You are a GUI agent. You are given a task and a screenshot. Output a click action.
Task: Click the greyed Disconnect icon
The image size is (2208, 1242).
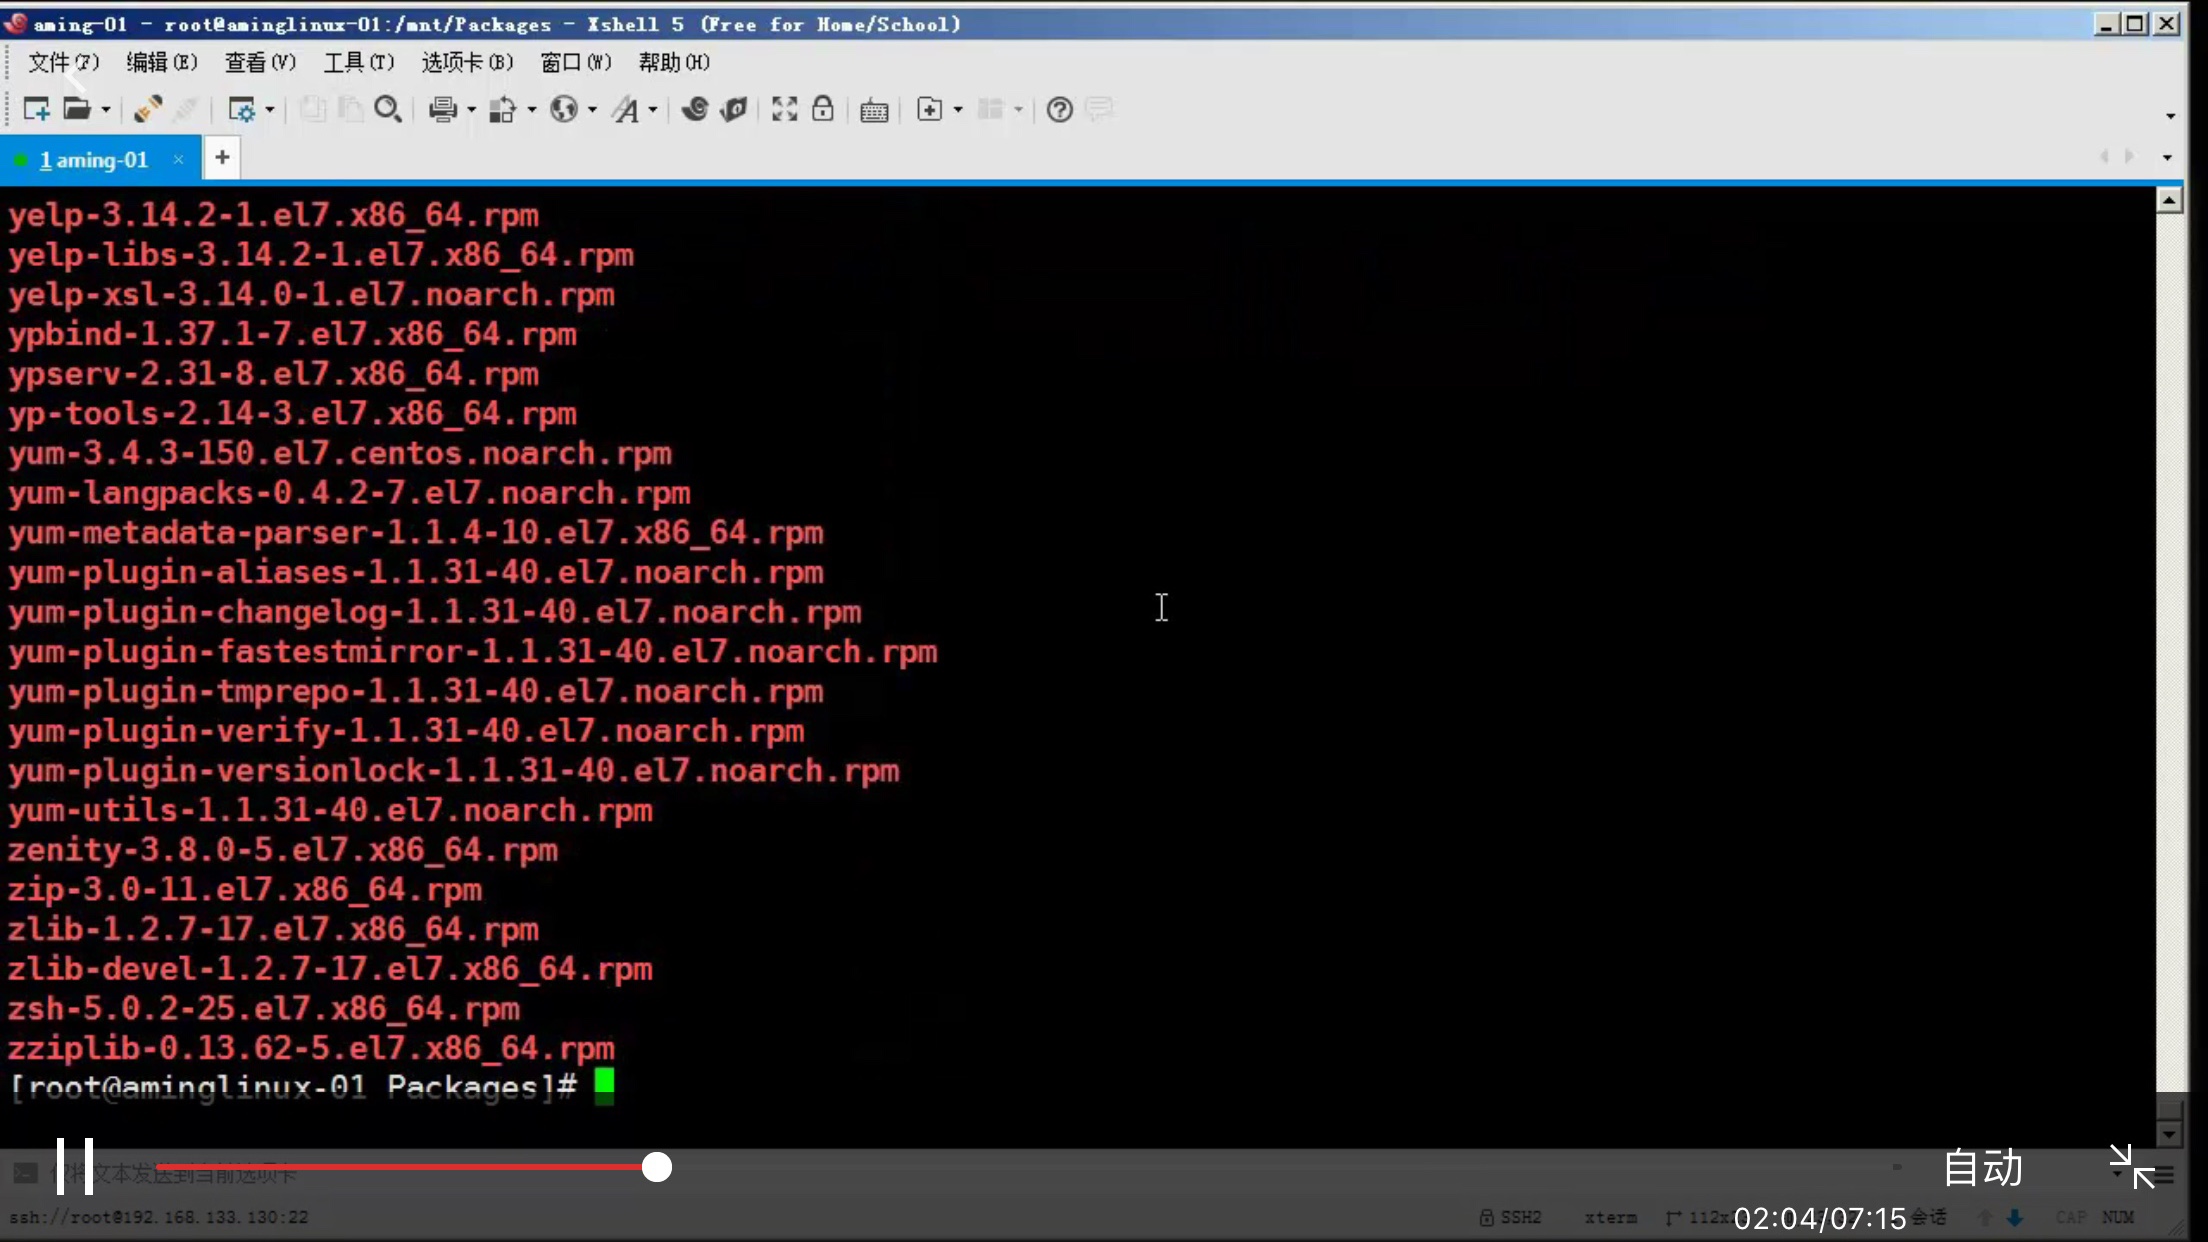tap(186, 109)
